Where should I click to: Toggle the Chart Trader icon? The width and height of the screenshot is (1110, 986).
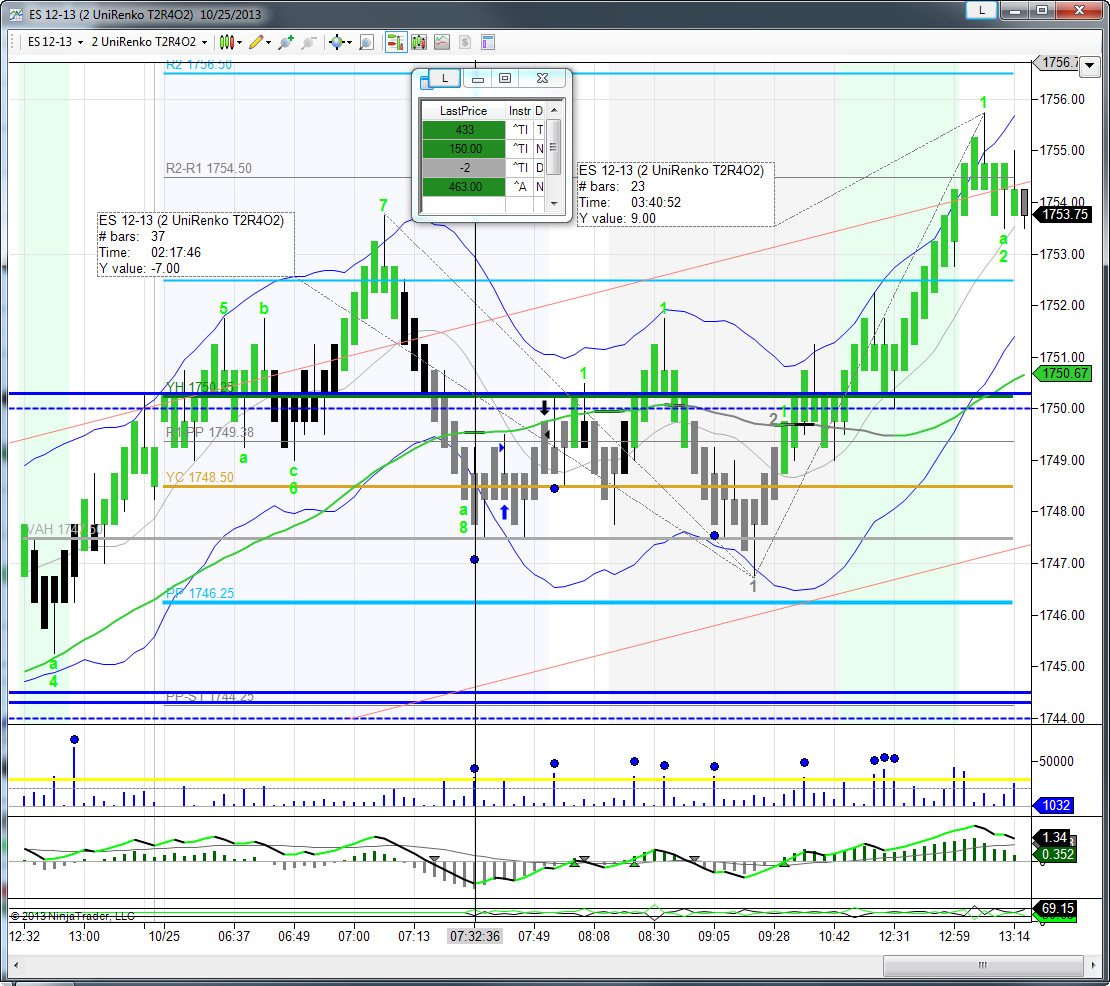(x=395, y=42)
